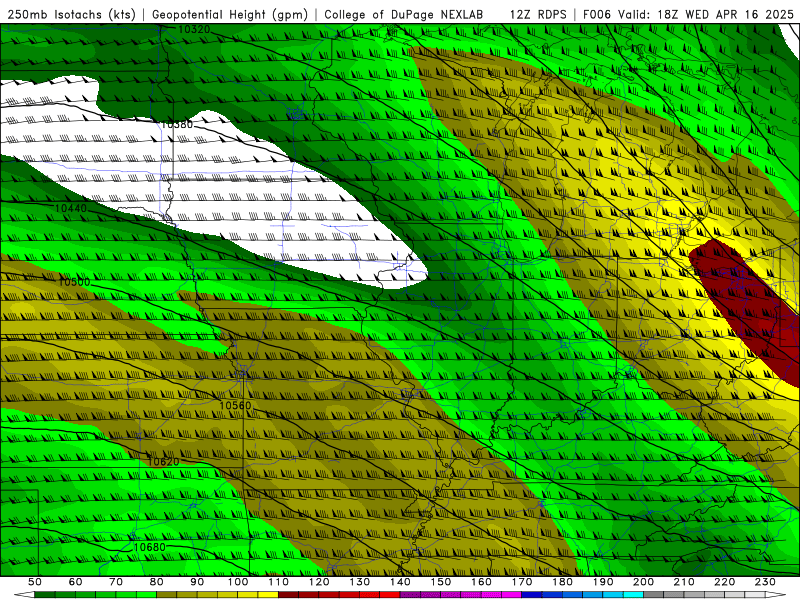Click the 160 value on the color scale
The height and width of the screenshot is (600, 800).
click(481, 582)
